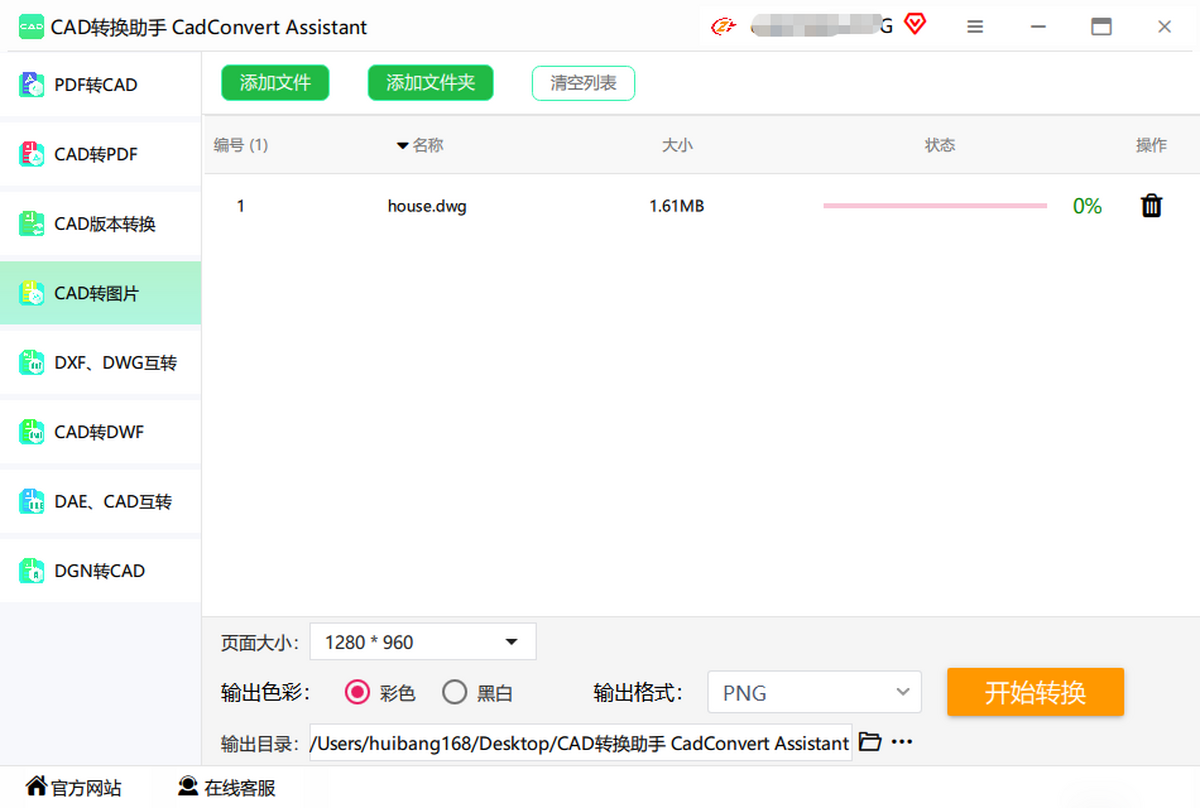Click the CAD版本转换 sidebar icon
This screenshot has height=808, width=1200.
32,224
